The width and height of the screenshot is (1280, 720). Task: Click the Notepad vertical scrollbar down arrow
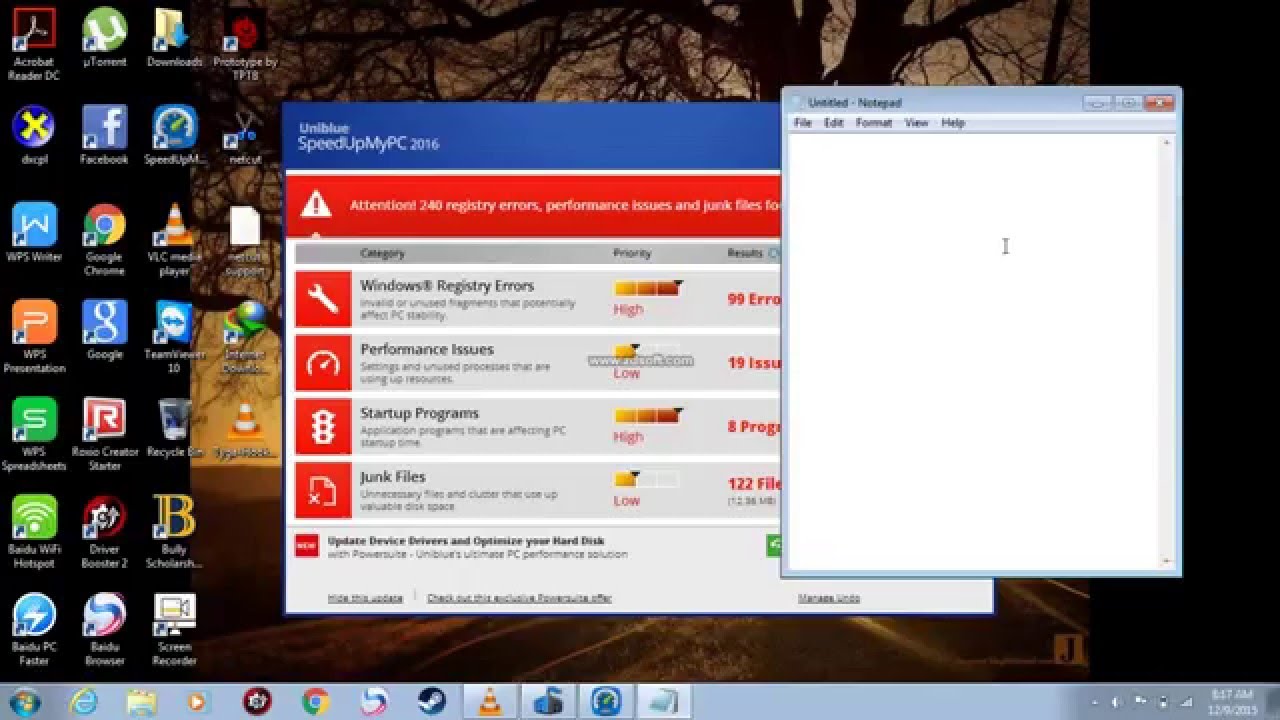[1166, 561]
